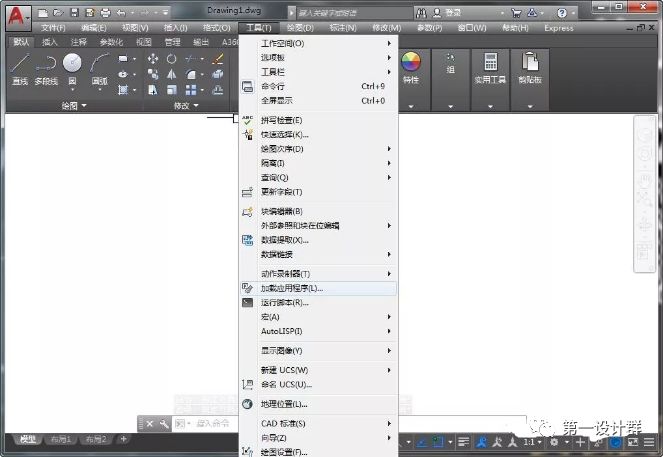Expand the Modify (修改) panel dropdown
The width and height of the screenshot is (663, 457).
(x=186, y=105)
